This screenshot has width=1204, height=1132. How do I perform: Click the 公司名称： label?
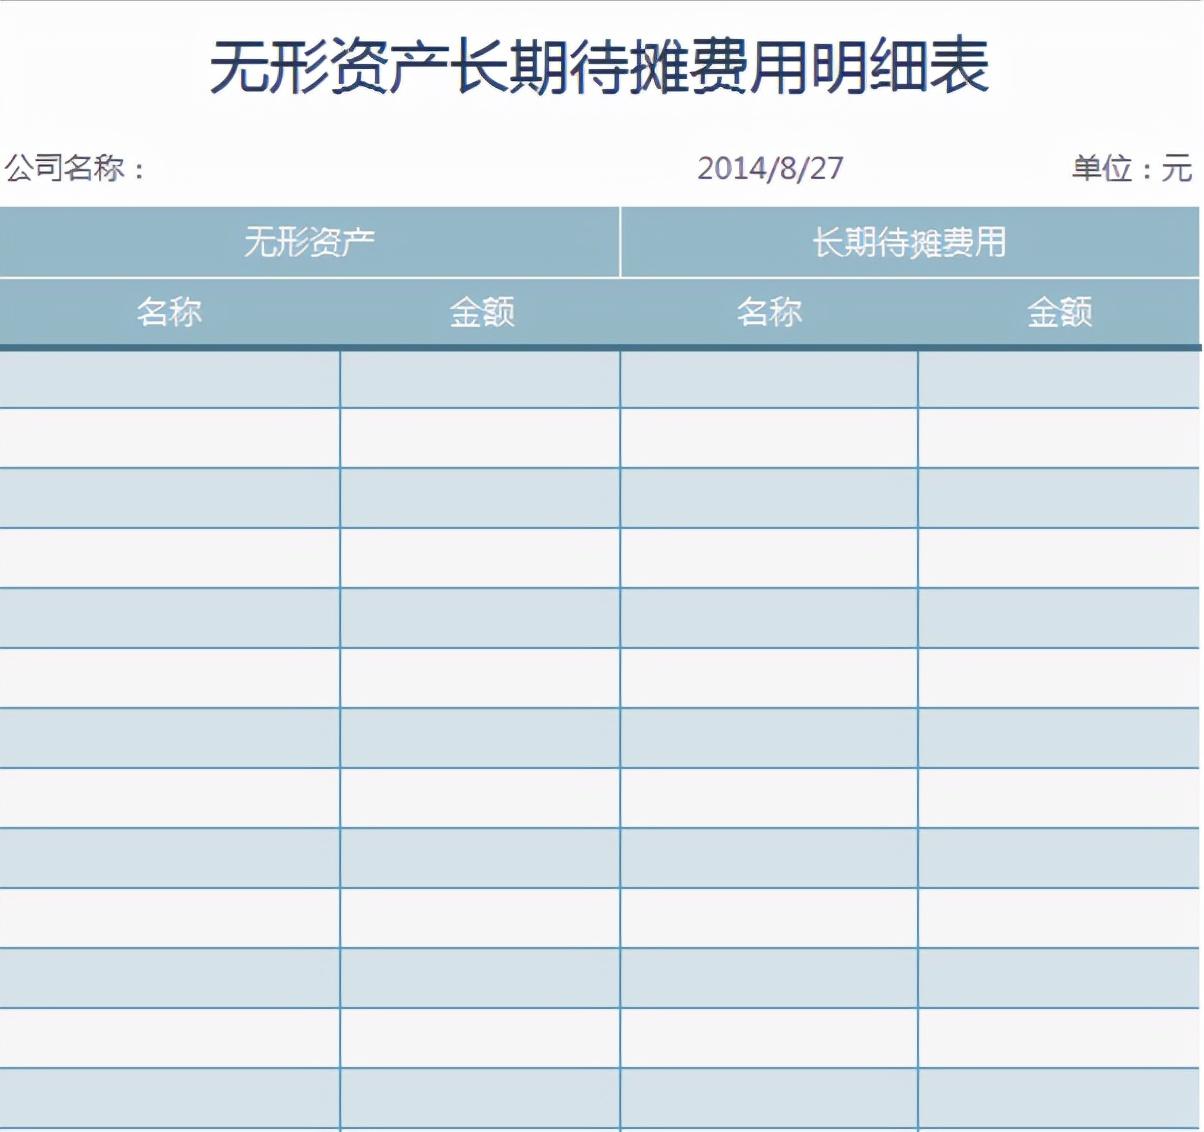pyautogui.click(x=76, y=168)
